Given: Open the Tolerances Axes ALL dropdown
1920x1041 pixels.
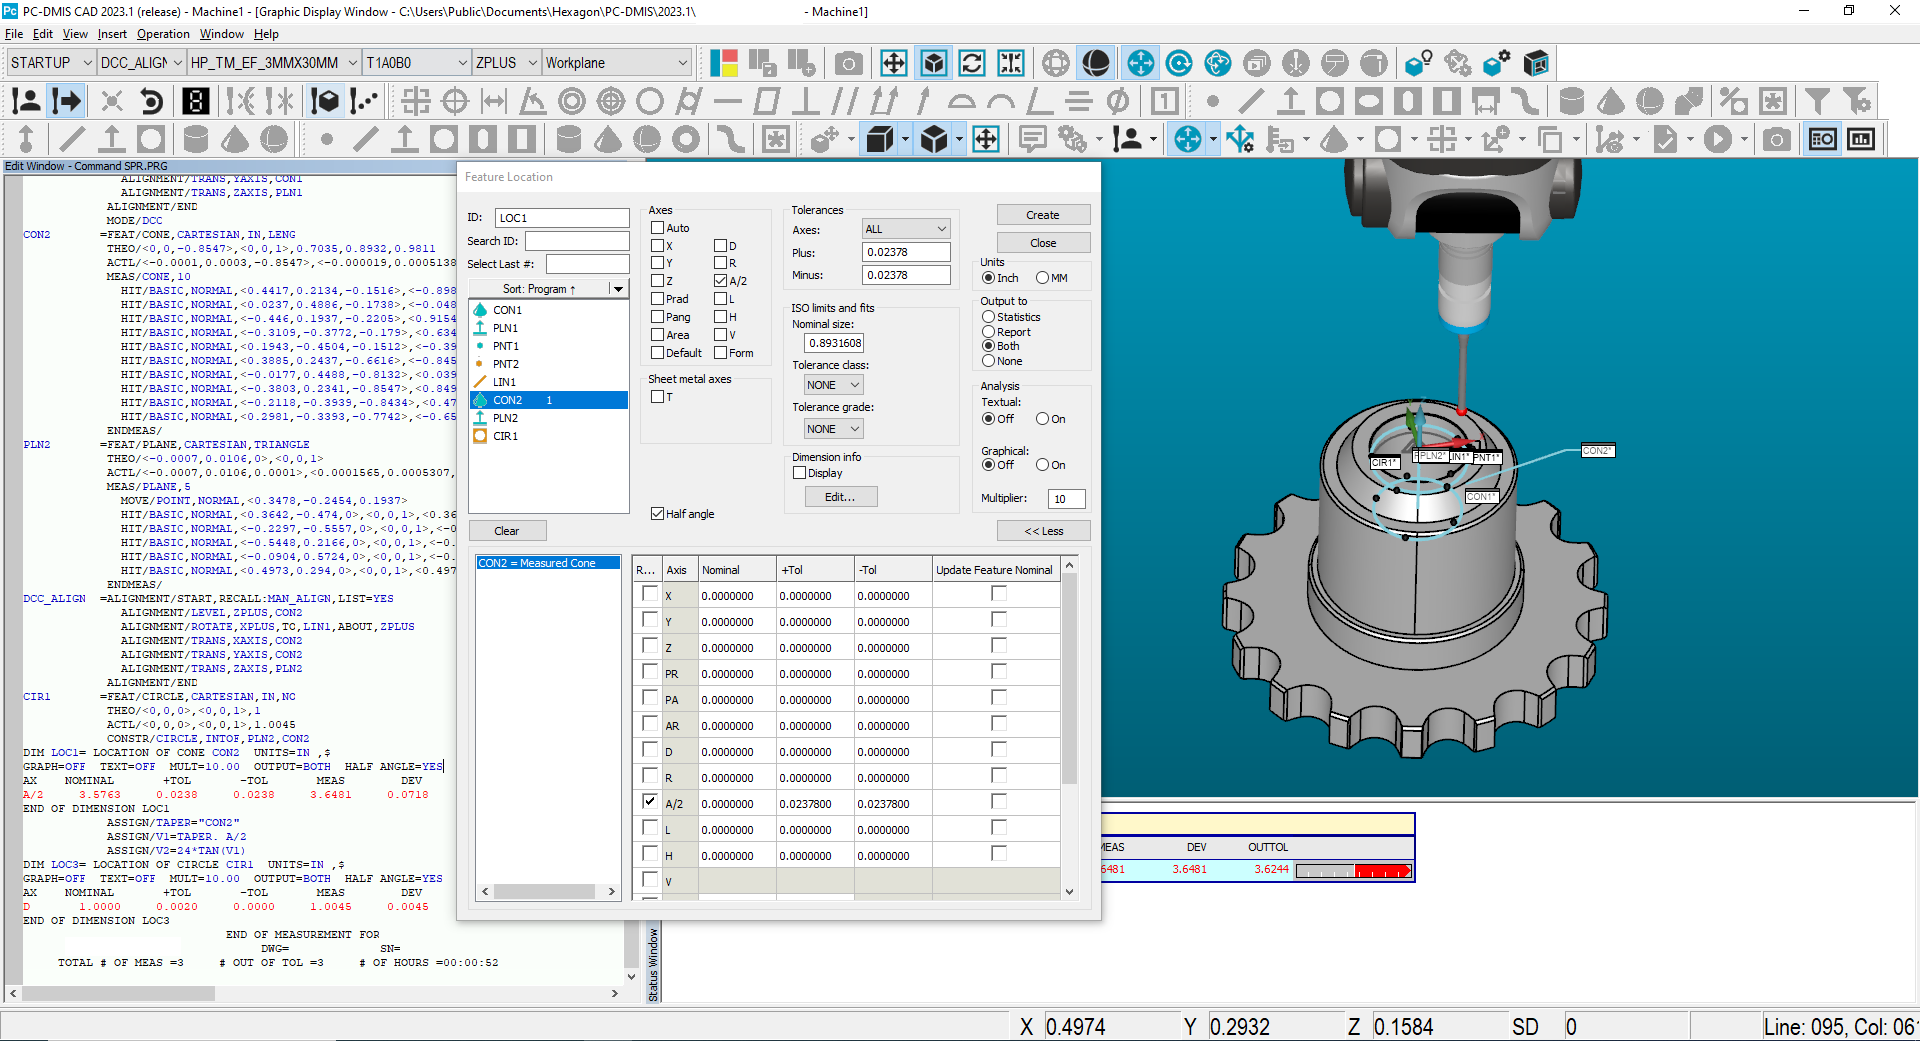Looking at the screenshot, I should pyautogui.click(x=905, y=229).
